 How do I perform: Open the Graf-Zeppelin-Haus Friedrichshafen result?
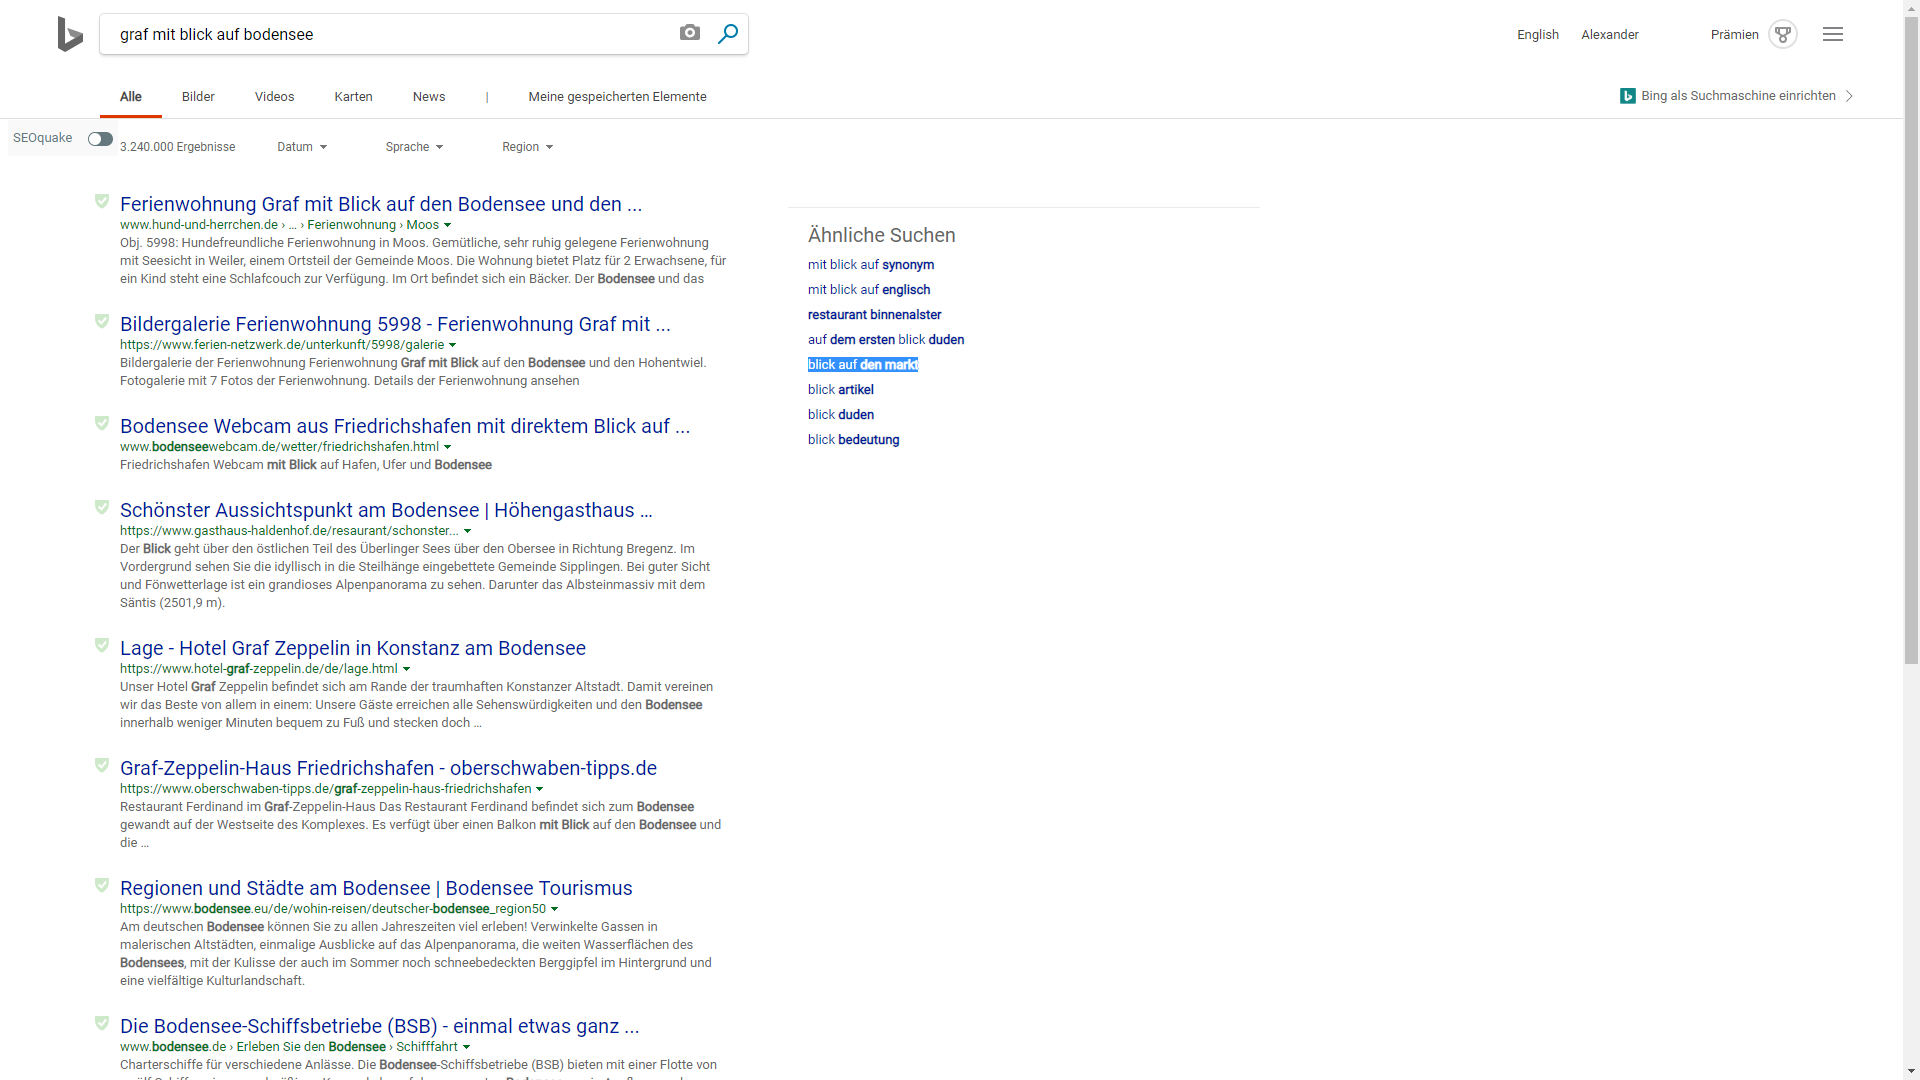pyautogui.click(x=388, y=768)
